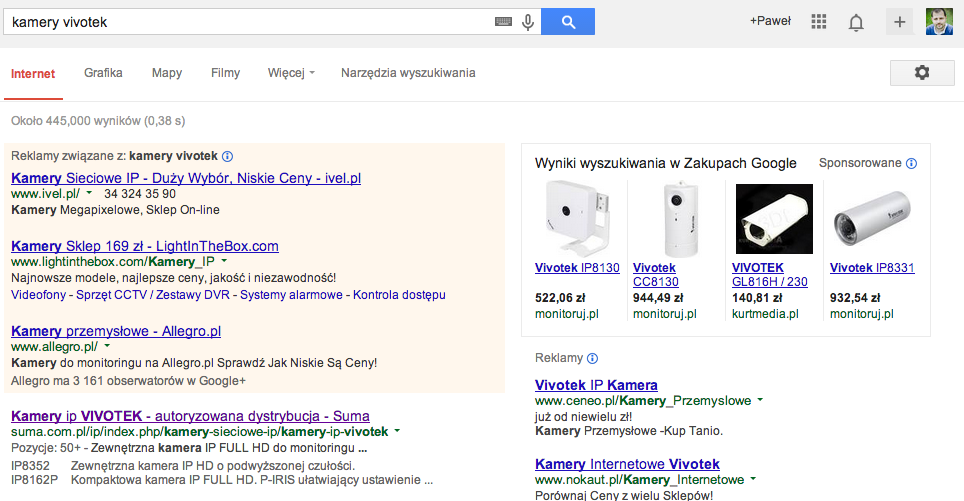Activate voice search microphone icon
The width and height of the screenshot is (964, 501).
pos(527,22)
